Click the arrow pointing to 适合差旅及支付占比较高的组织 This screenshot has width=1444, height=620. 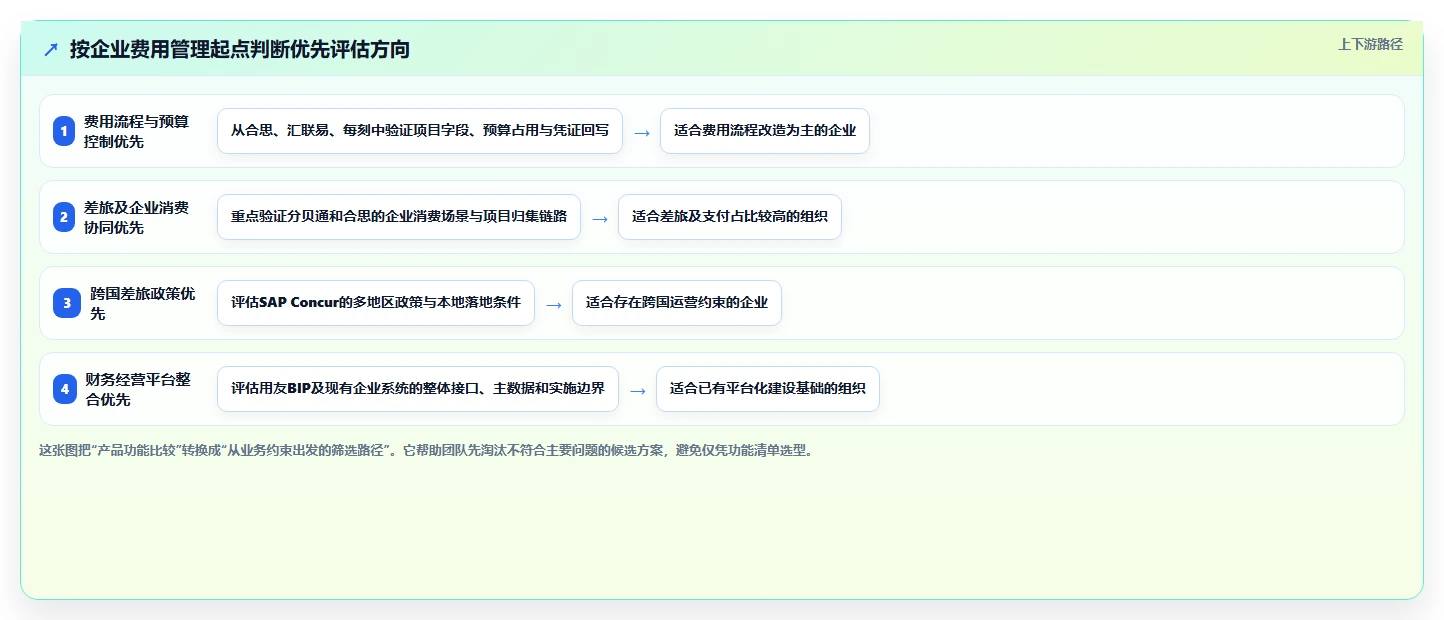tap(600, 218)
